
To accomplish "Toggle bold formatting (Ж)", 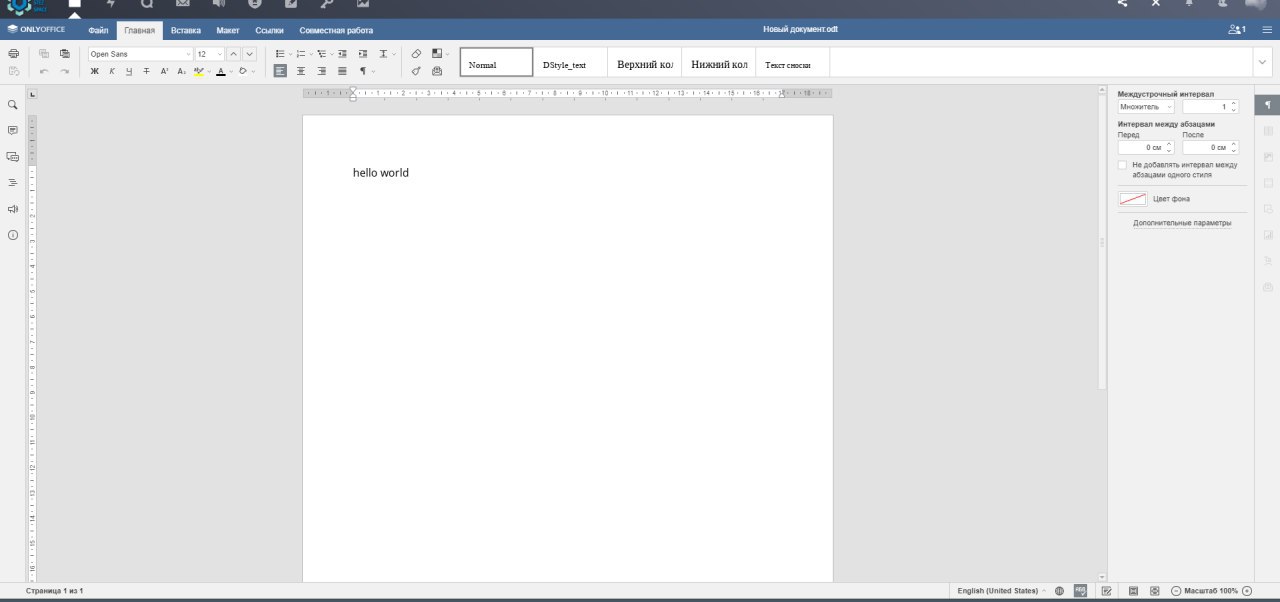I will click(95, 71).
